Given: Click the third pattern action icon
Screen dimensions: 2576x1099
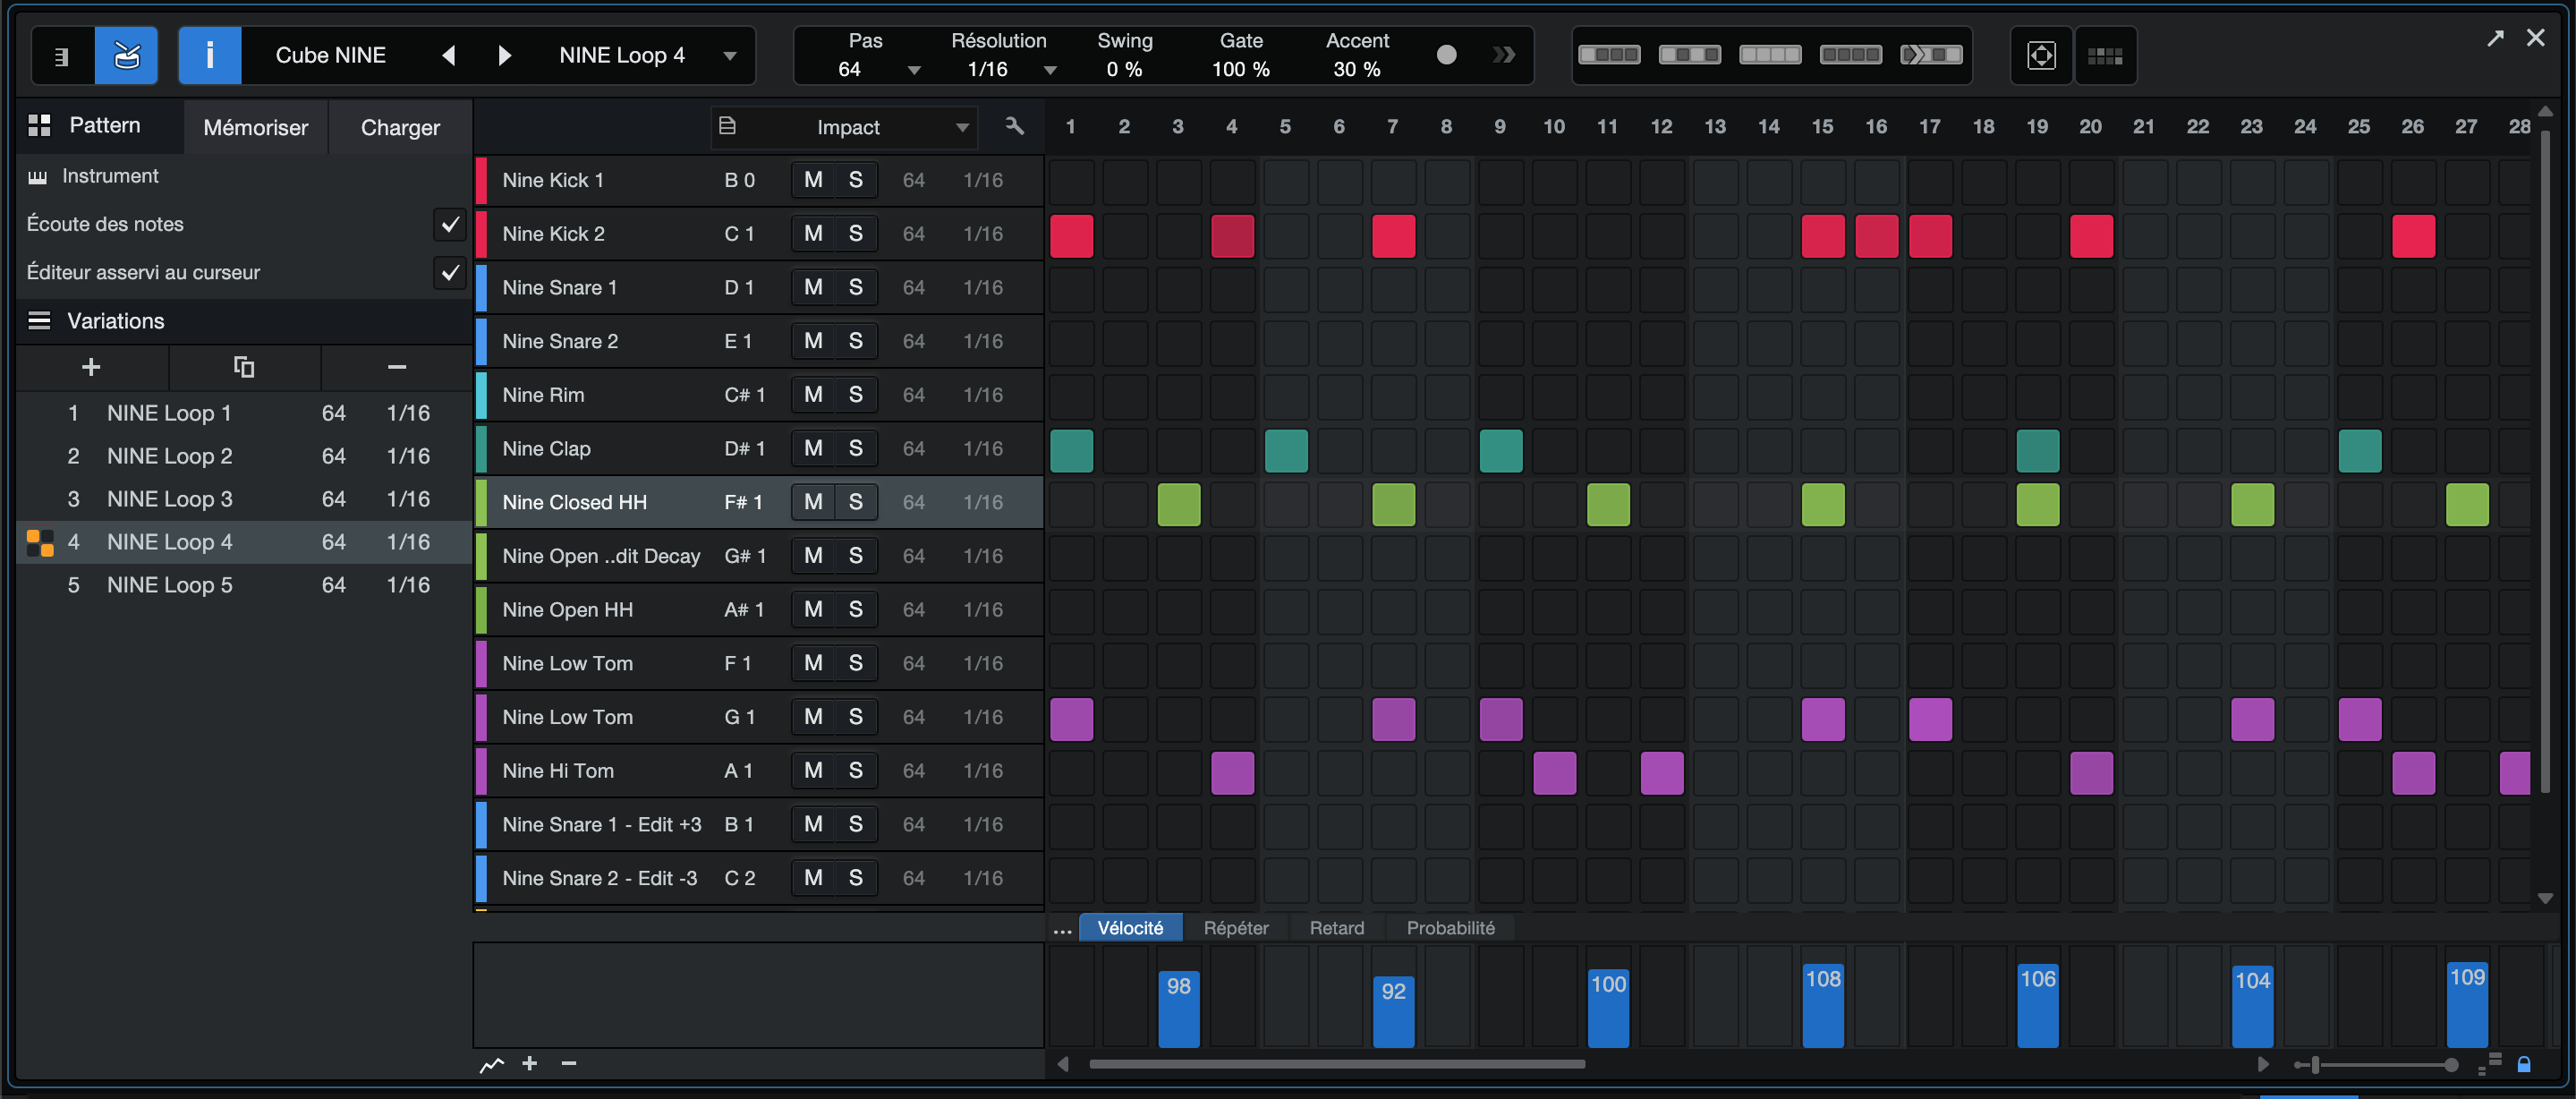Looking at the screenshot, I should pos(1770,55).
